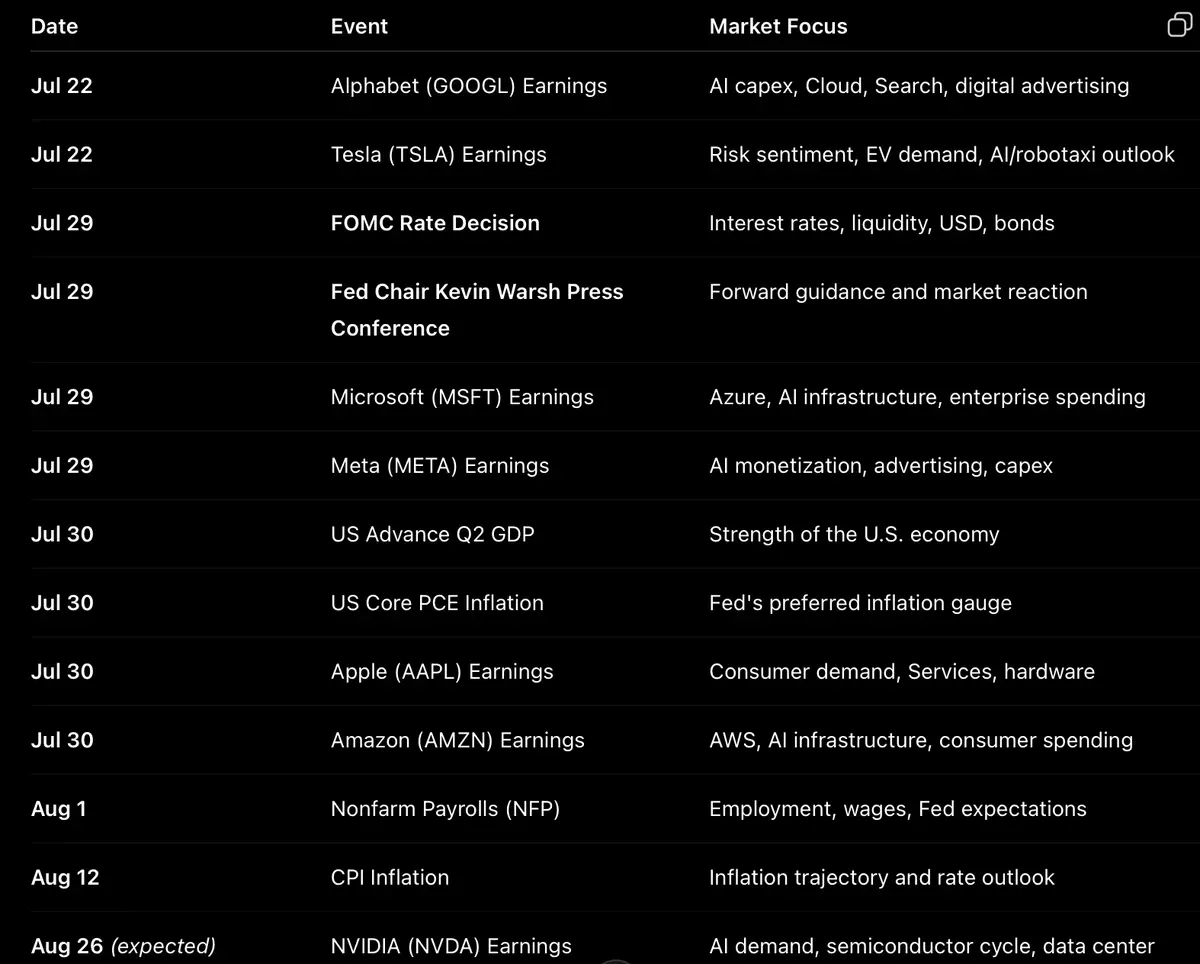Screen dimensions: 1200x964
Task: Click Tesla (TSLA) Earnings cell
Action: [439, 155]
